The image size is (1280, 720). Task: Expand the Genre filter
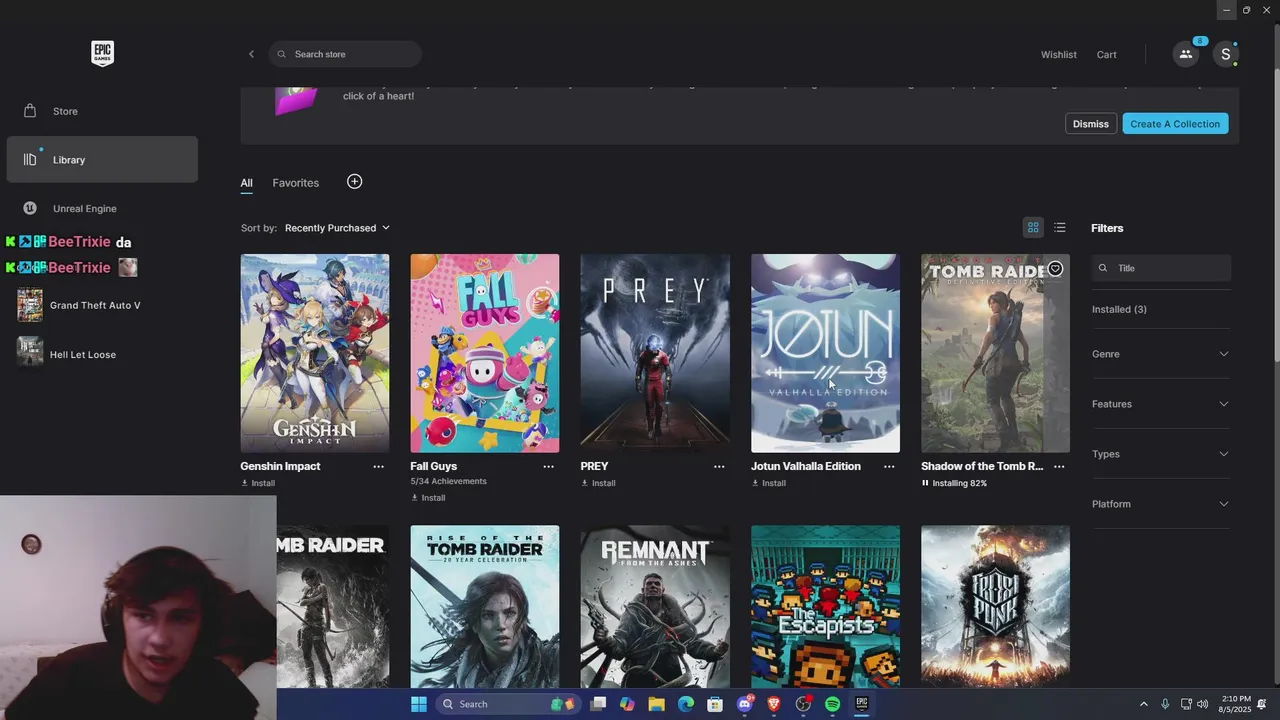[1160, 354]
